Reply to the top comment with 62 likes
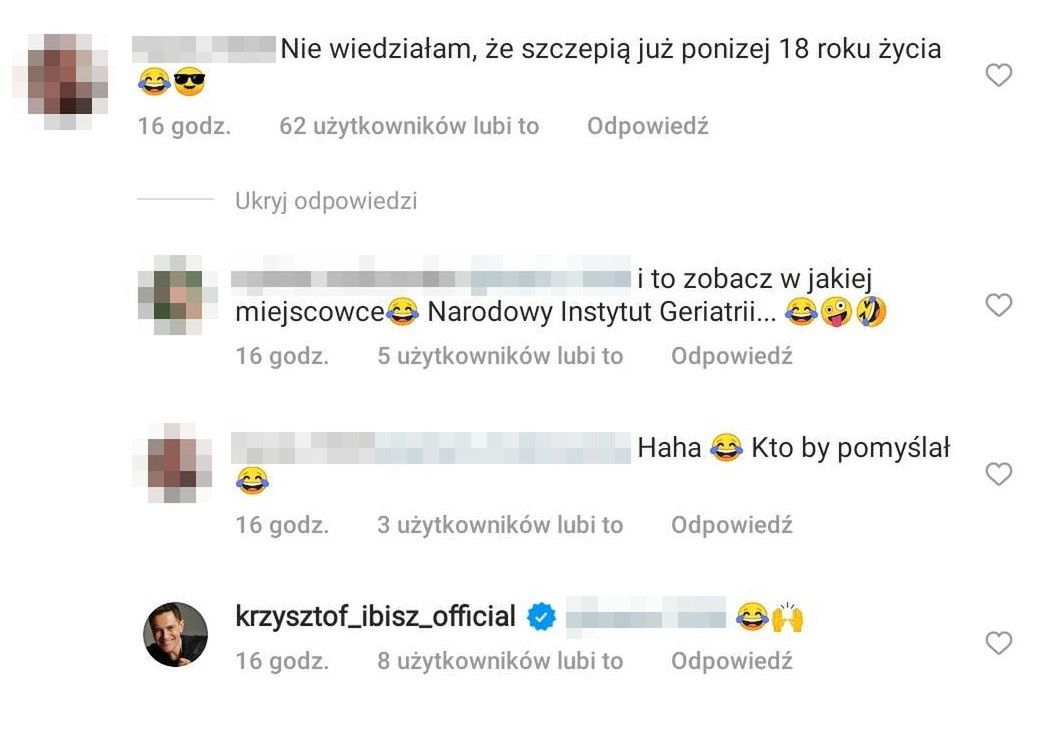This screenshot has width=1049, height=733. [648, 126]
